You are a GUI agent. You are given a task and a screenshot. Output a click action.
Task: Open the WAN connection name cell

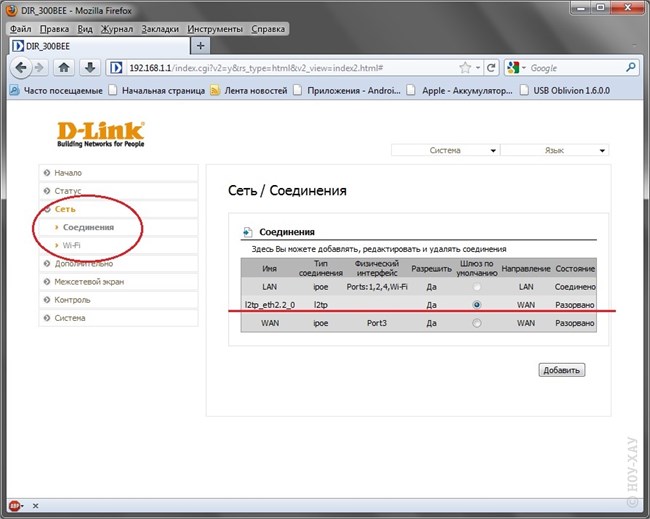(270, 323)
